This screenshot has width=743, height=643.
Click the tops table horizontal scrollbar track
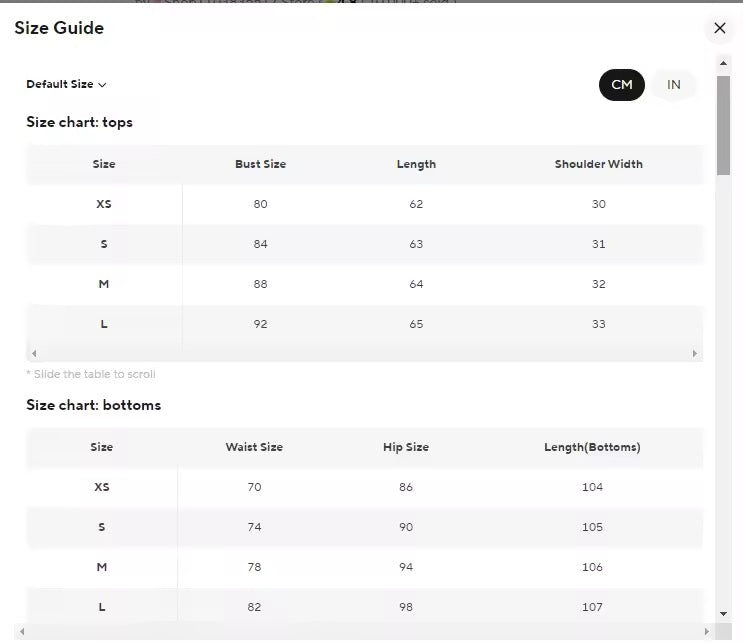[364, 353]
